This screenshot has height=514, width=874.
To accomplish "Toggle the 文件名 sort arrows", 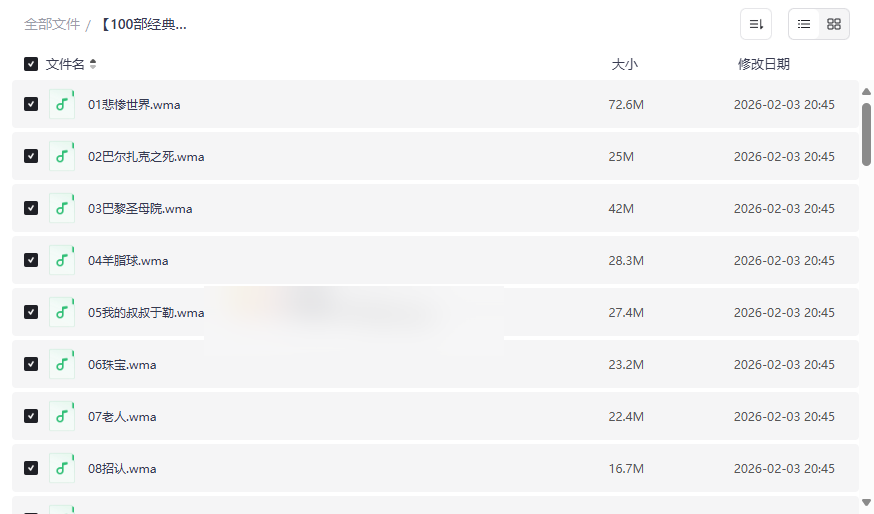I will (93, 64).
